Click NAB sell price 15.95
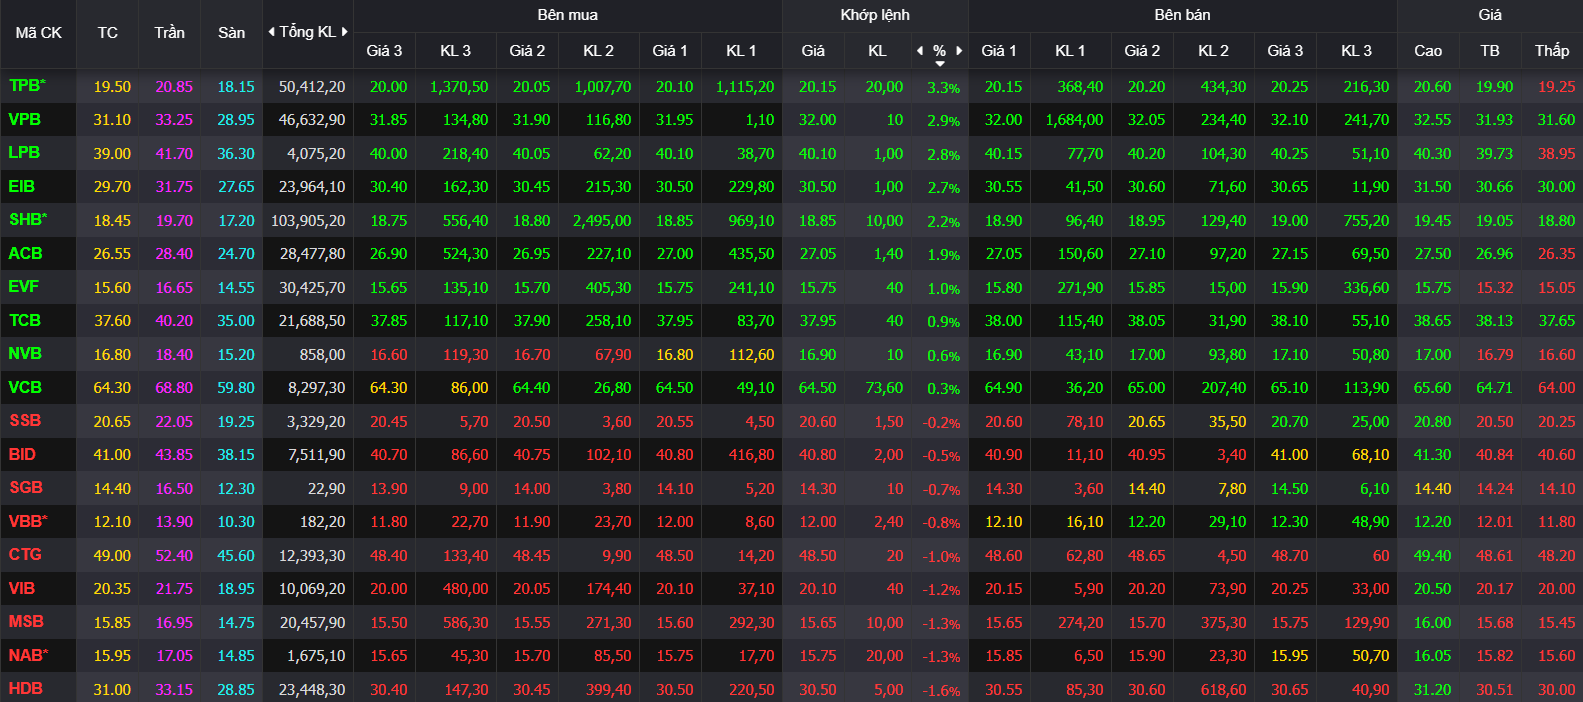Screen dimensions: 1583x702 pyautogui.click(x=1289, y=656)
